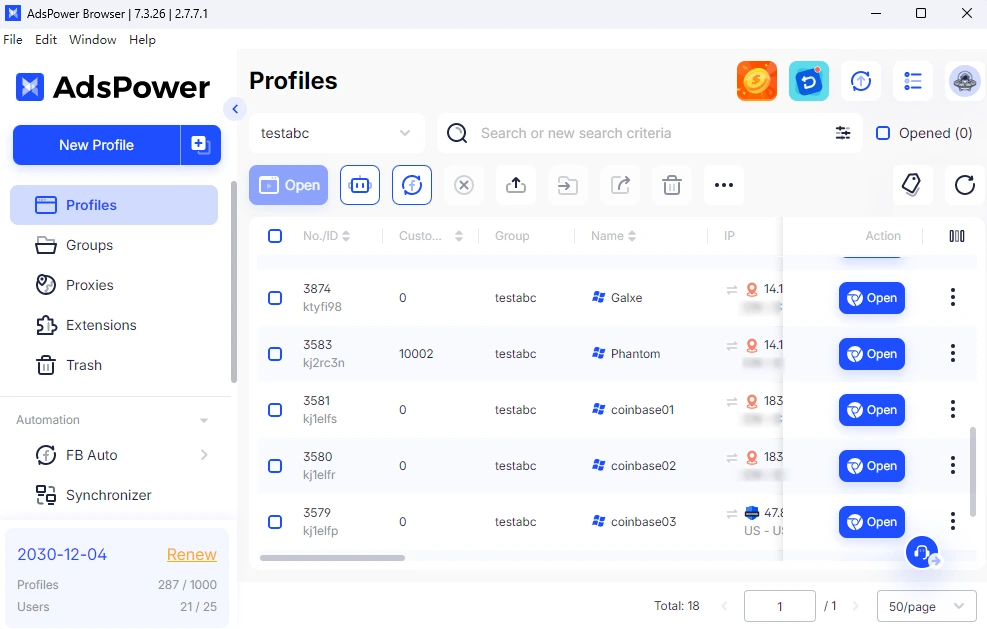Click the trash delete icon in toolbar

672,185
